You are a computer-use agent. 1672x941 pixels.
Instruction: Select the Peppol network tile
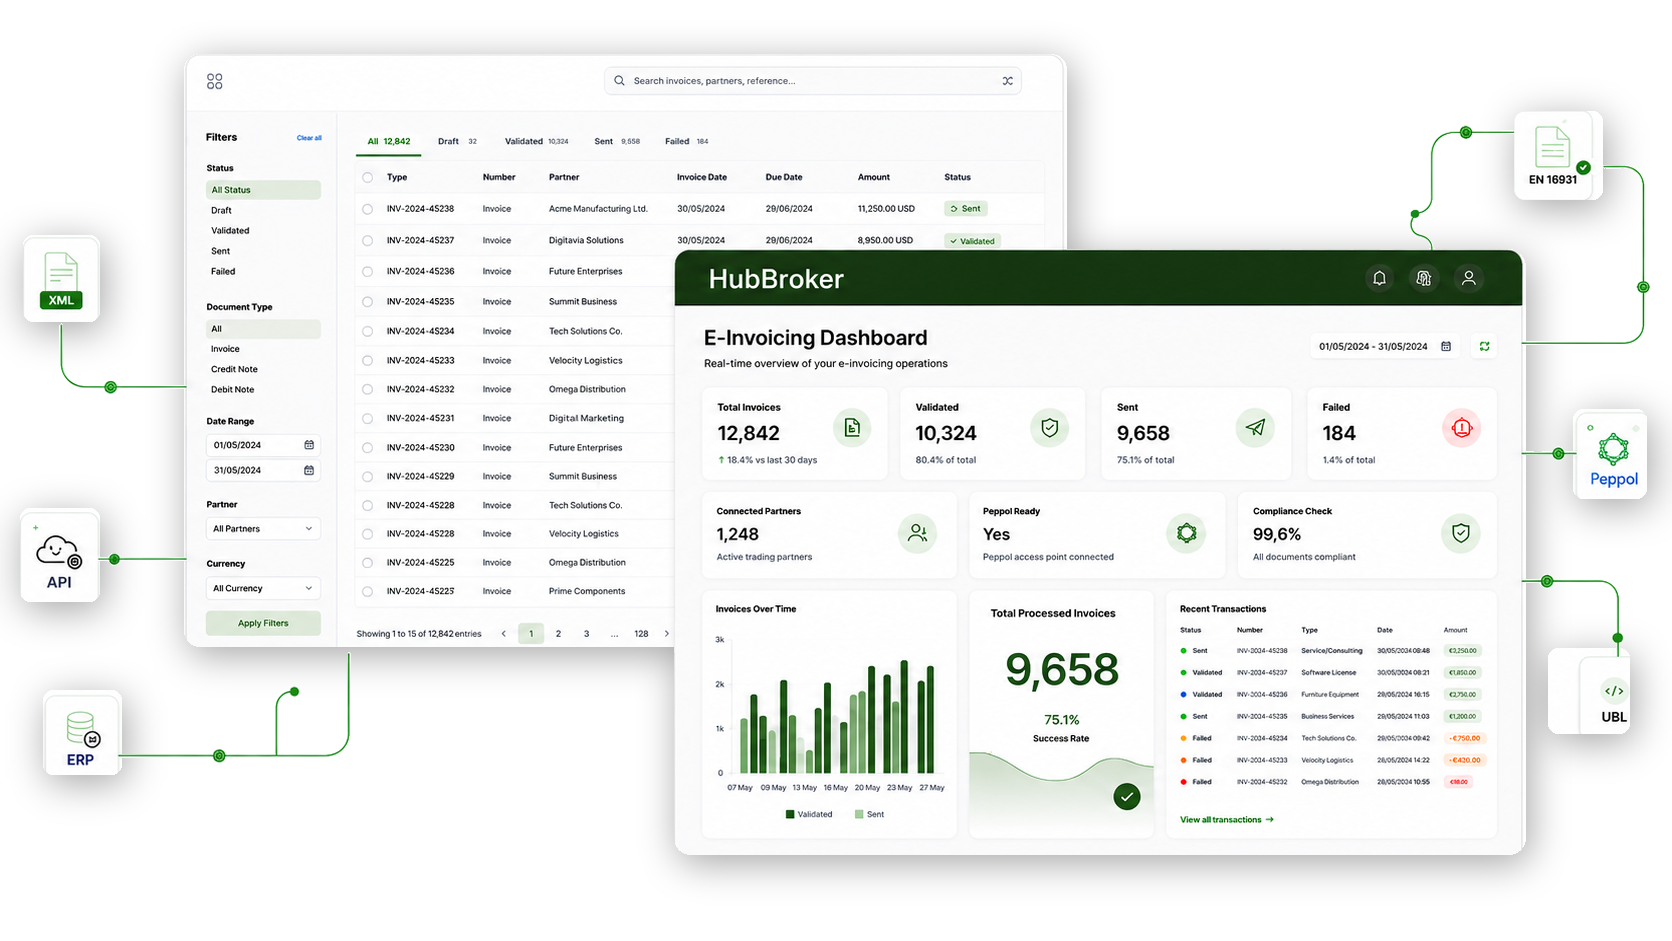coord(1611,455)
